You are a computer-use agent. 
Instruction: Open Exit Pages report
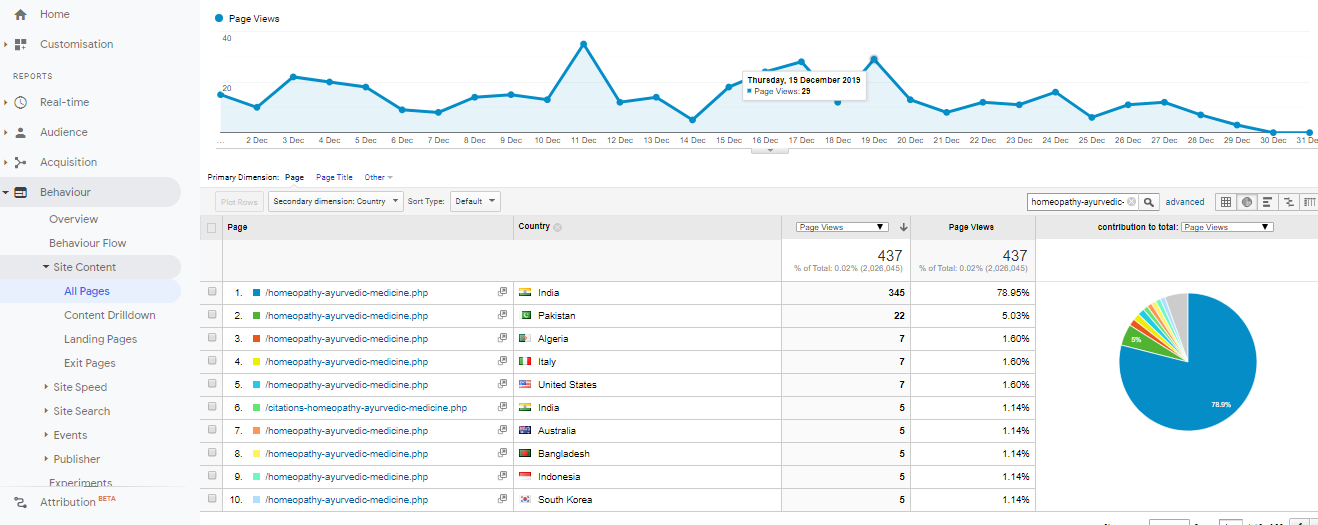[x=90, y=363]
